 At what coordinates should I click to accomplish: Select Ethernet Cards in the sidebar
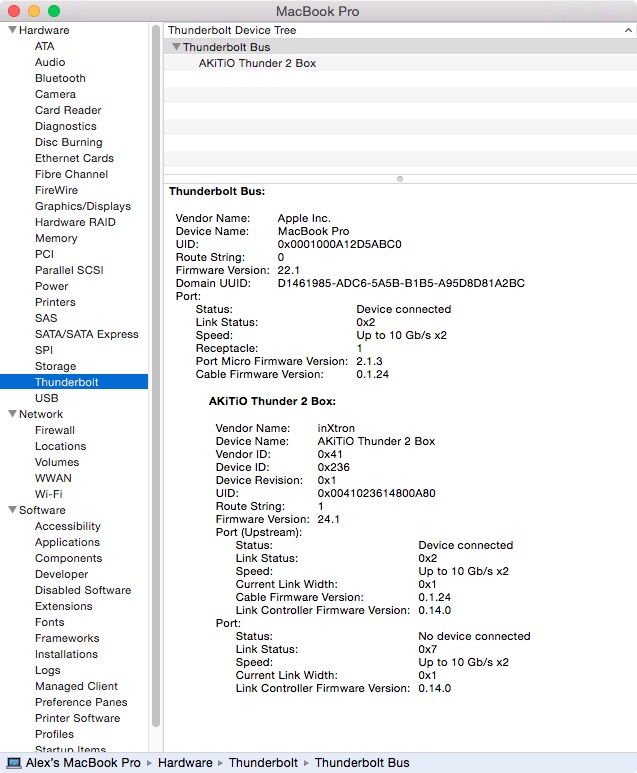point(74,158)
